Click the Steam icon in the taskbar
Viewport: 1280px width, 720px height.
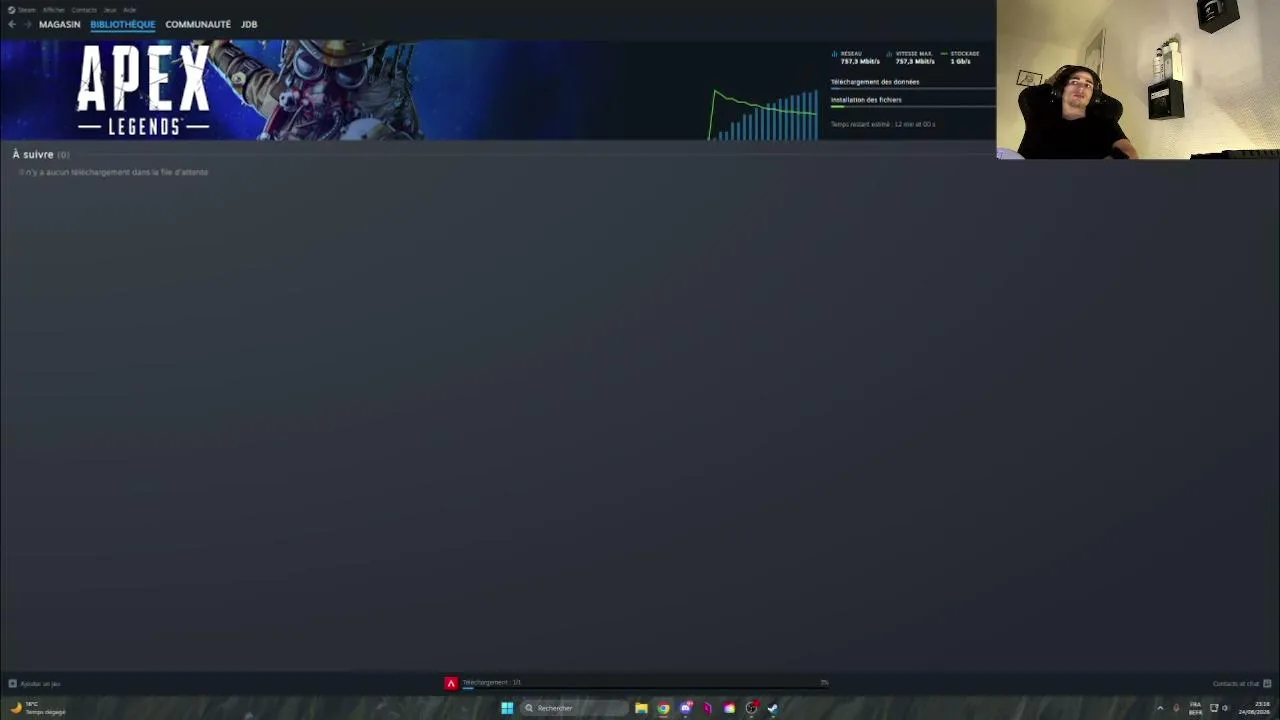click(x=773, y=708)
